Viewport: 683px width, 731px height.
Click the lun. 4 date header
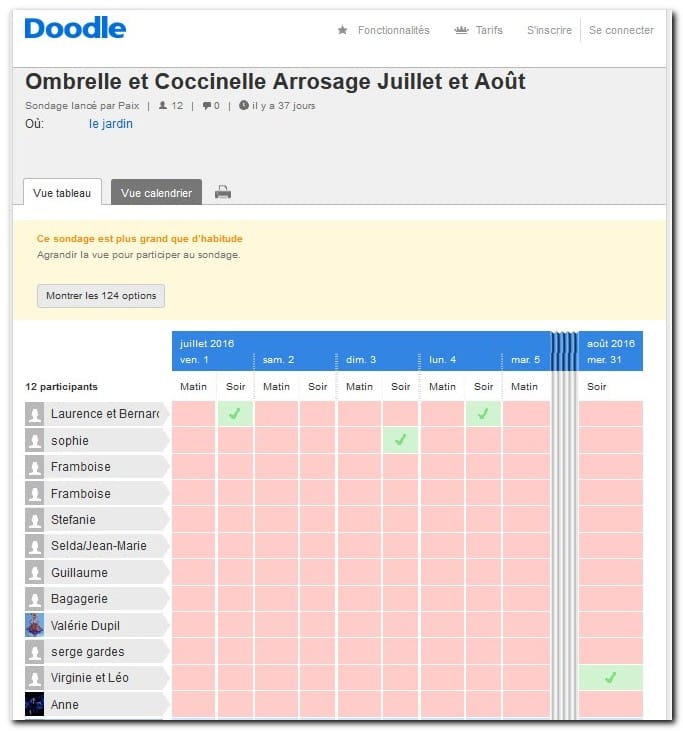tap(442, 360)
